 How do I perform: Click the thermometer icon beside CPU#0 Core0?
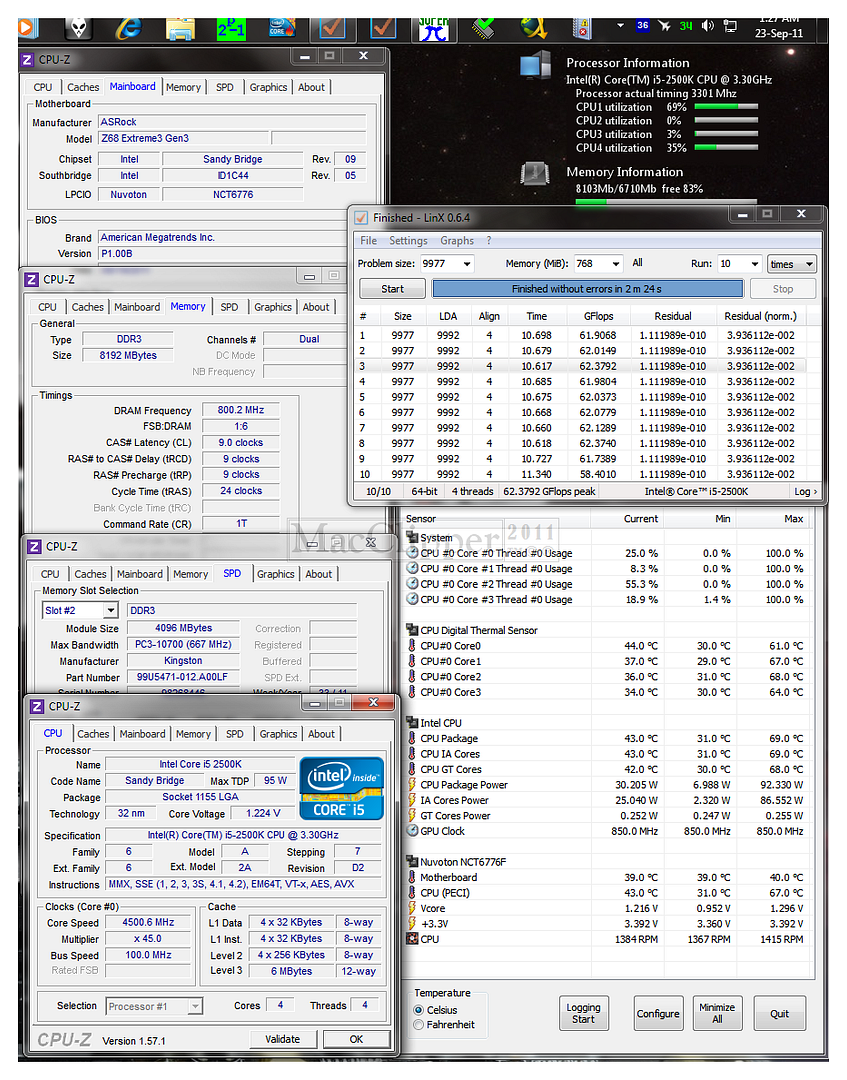point(412,645)
